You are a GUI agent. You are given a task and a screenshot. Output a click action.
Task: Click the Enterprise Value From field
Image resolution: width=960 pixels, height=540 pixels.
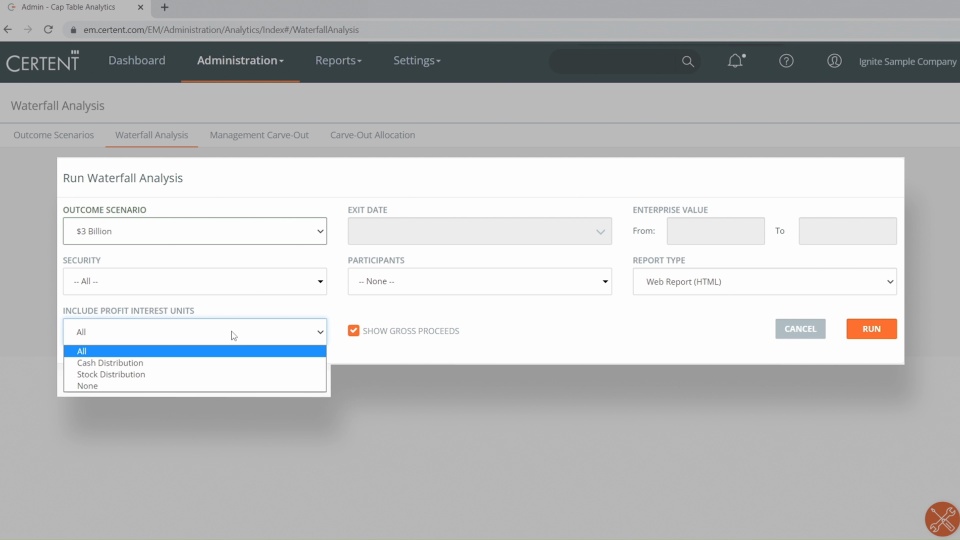pos(715,231)
